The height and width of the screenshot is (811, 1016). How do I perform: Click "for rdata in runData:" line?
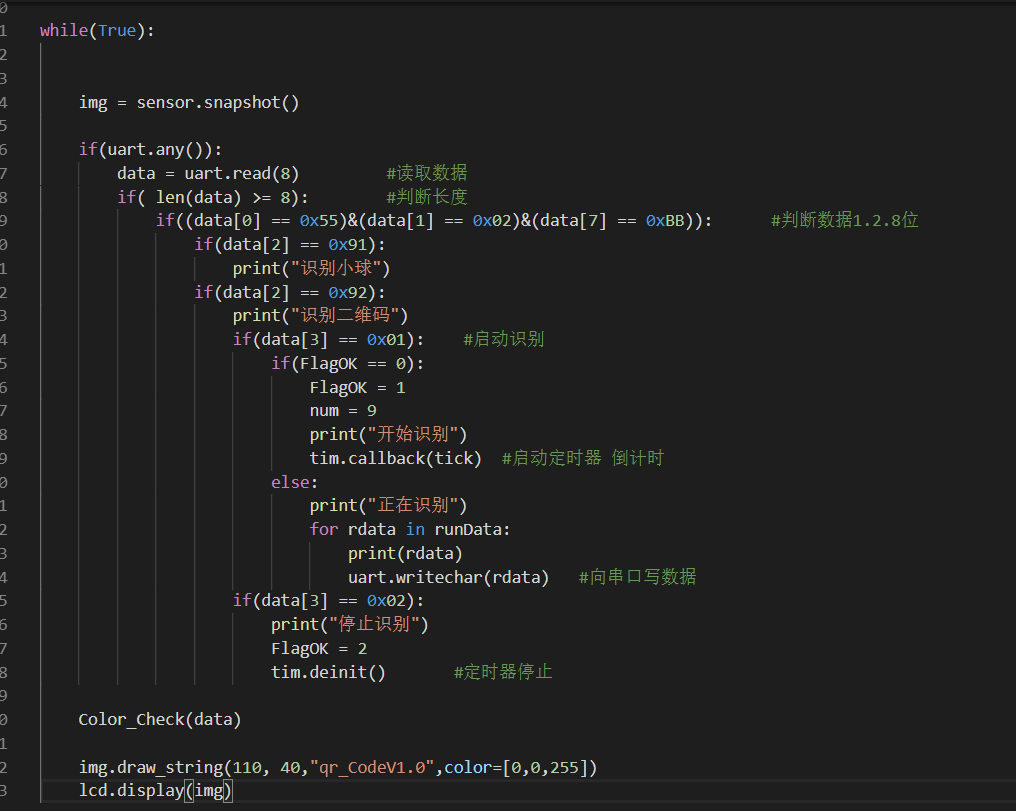tap(410, 530)
